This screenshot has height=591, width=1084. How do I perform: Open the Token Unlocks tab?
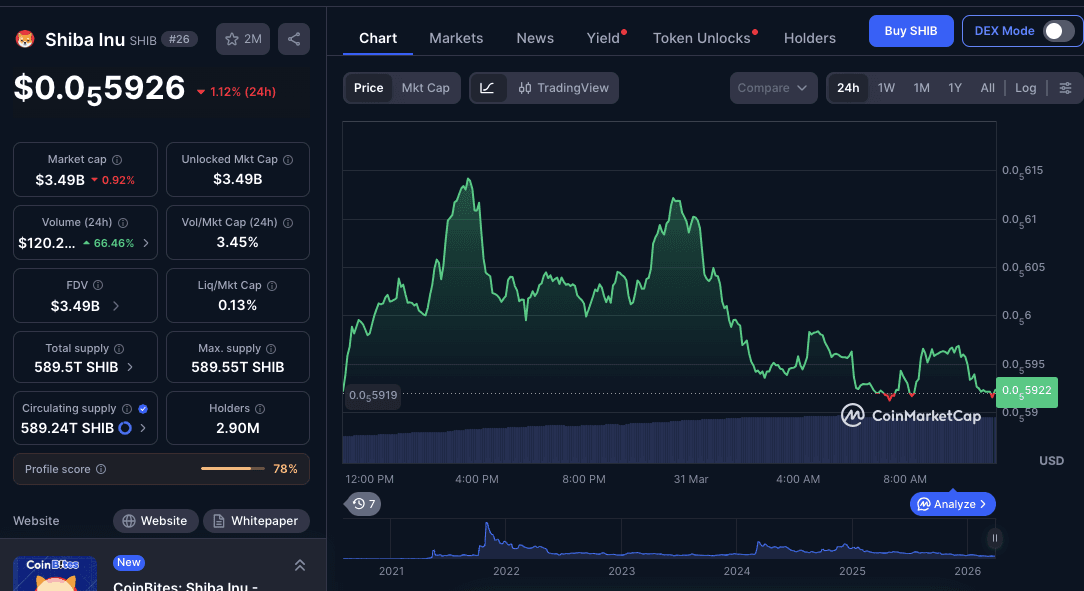point(700,38)
